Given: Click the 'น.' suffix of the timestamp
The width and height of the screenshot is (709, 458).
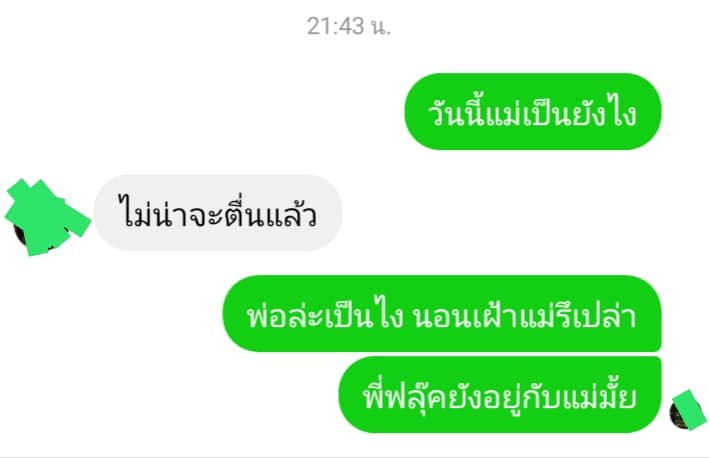Looking at the screenshot, I should tap(381, 27).
